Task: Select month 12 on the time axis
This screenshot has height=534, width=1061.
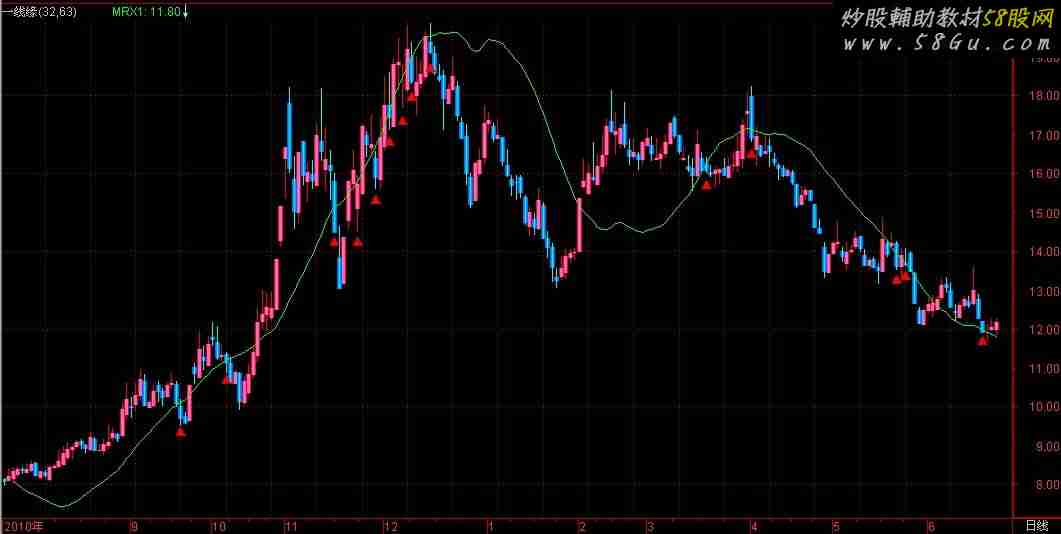Action: pos(390,527)
